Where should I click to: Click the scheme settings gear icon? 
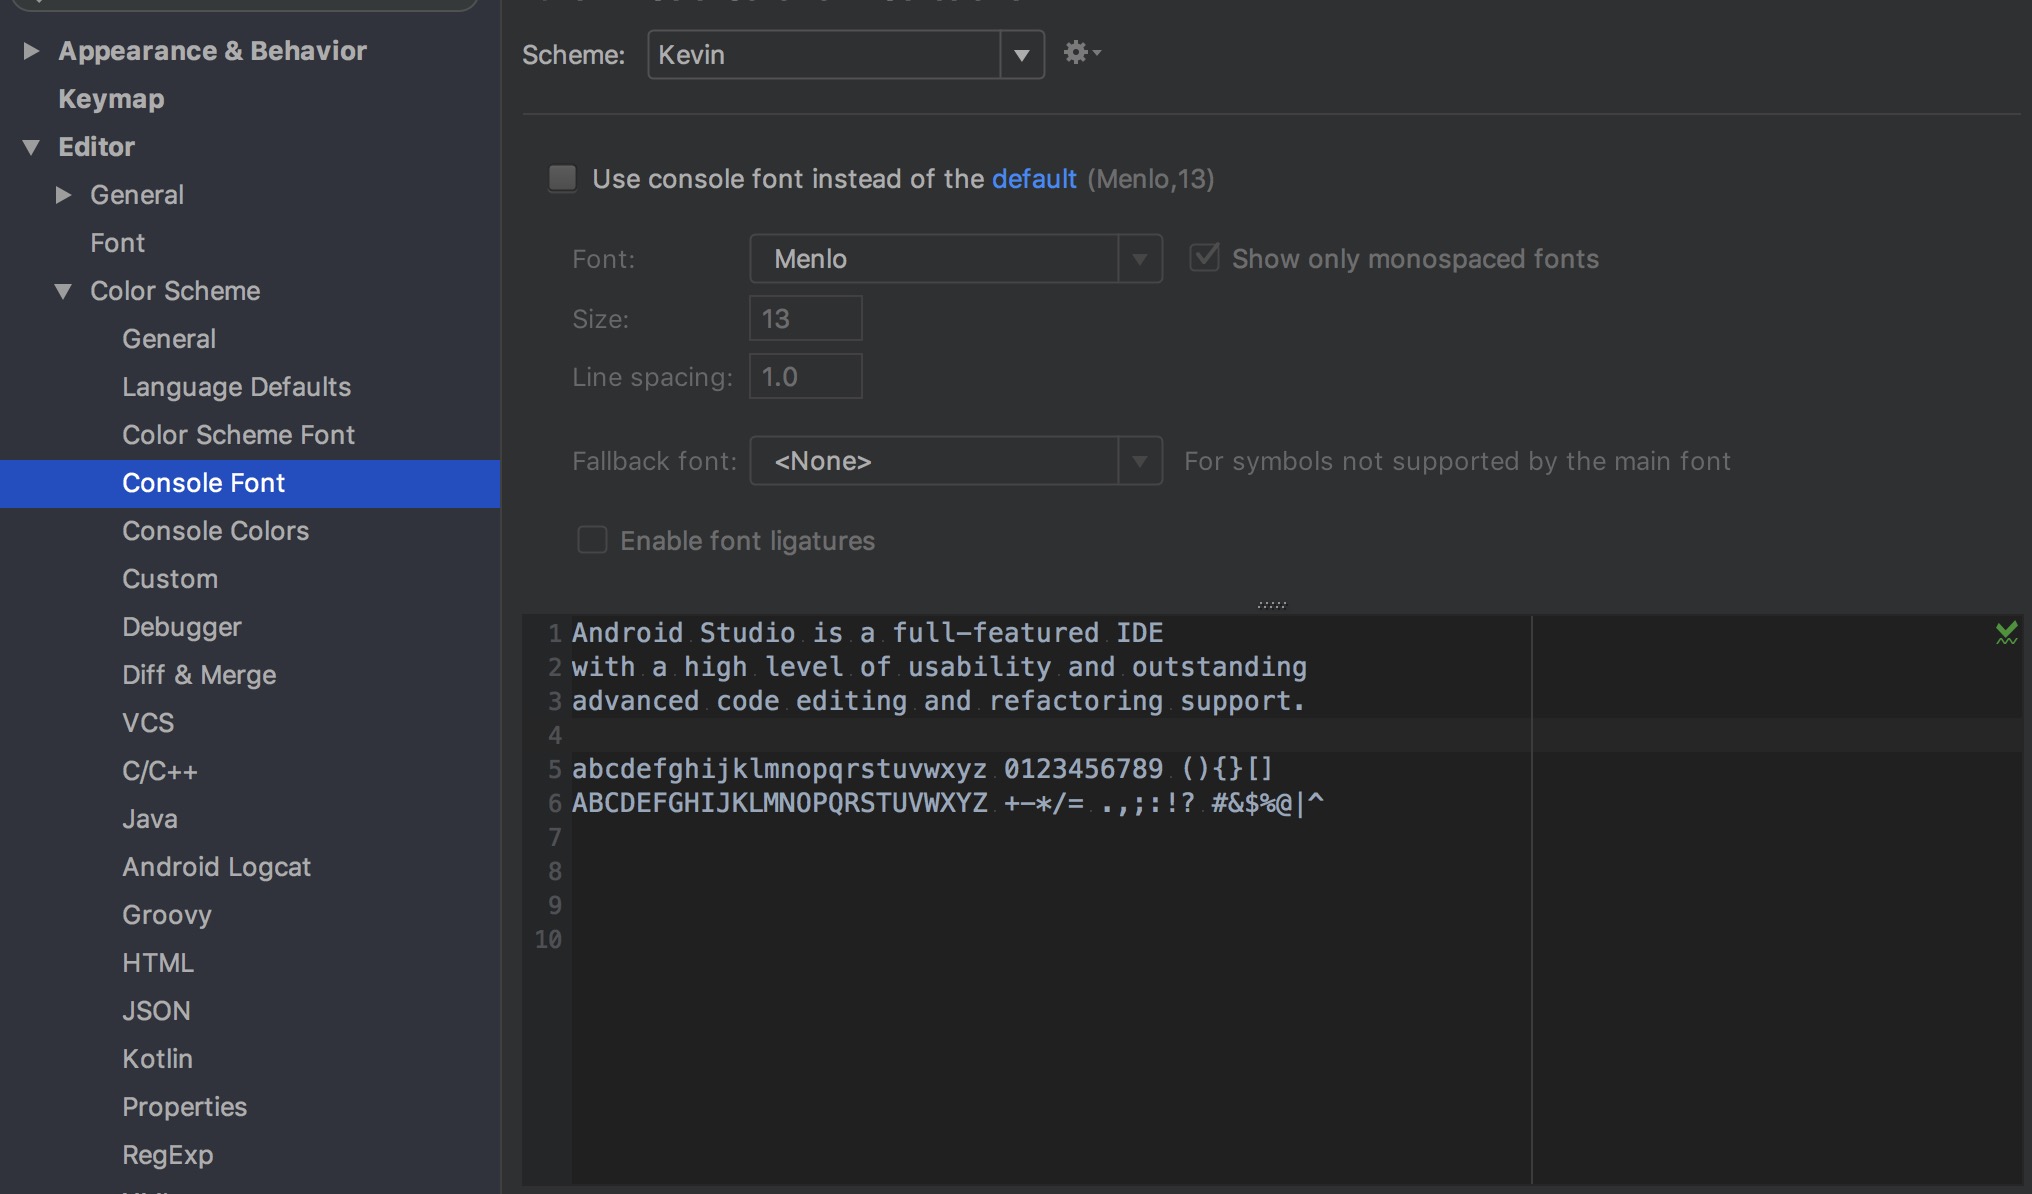click(x=1078, y=53)
